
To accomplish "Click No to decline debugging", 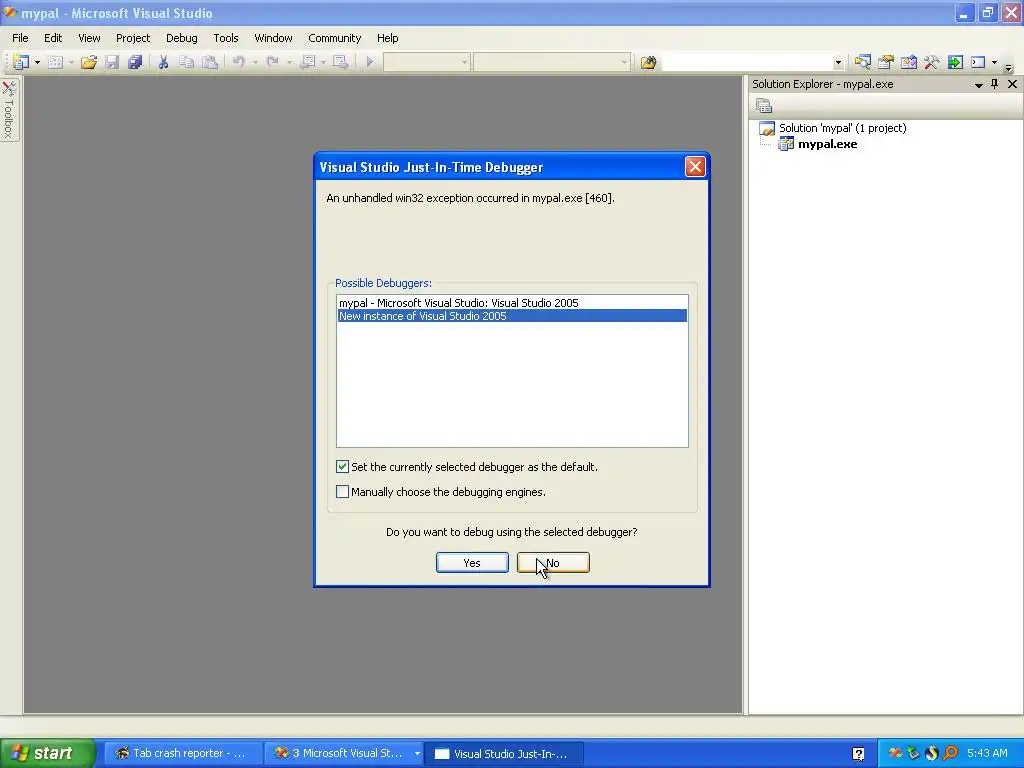I will pos(553,563).
